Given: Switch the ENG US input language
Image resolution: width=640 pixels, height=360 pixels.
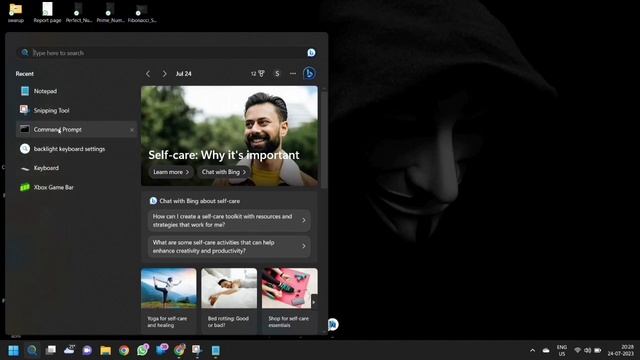Looking at the screenshot, I should pyautogui.click(x=562, y=351).
